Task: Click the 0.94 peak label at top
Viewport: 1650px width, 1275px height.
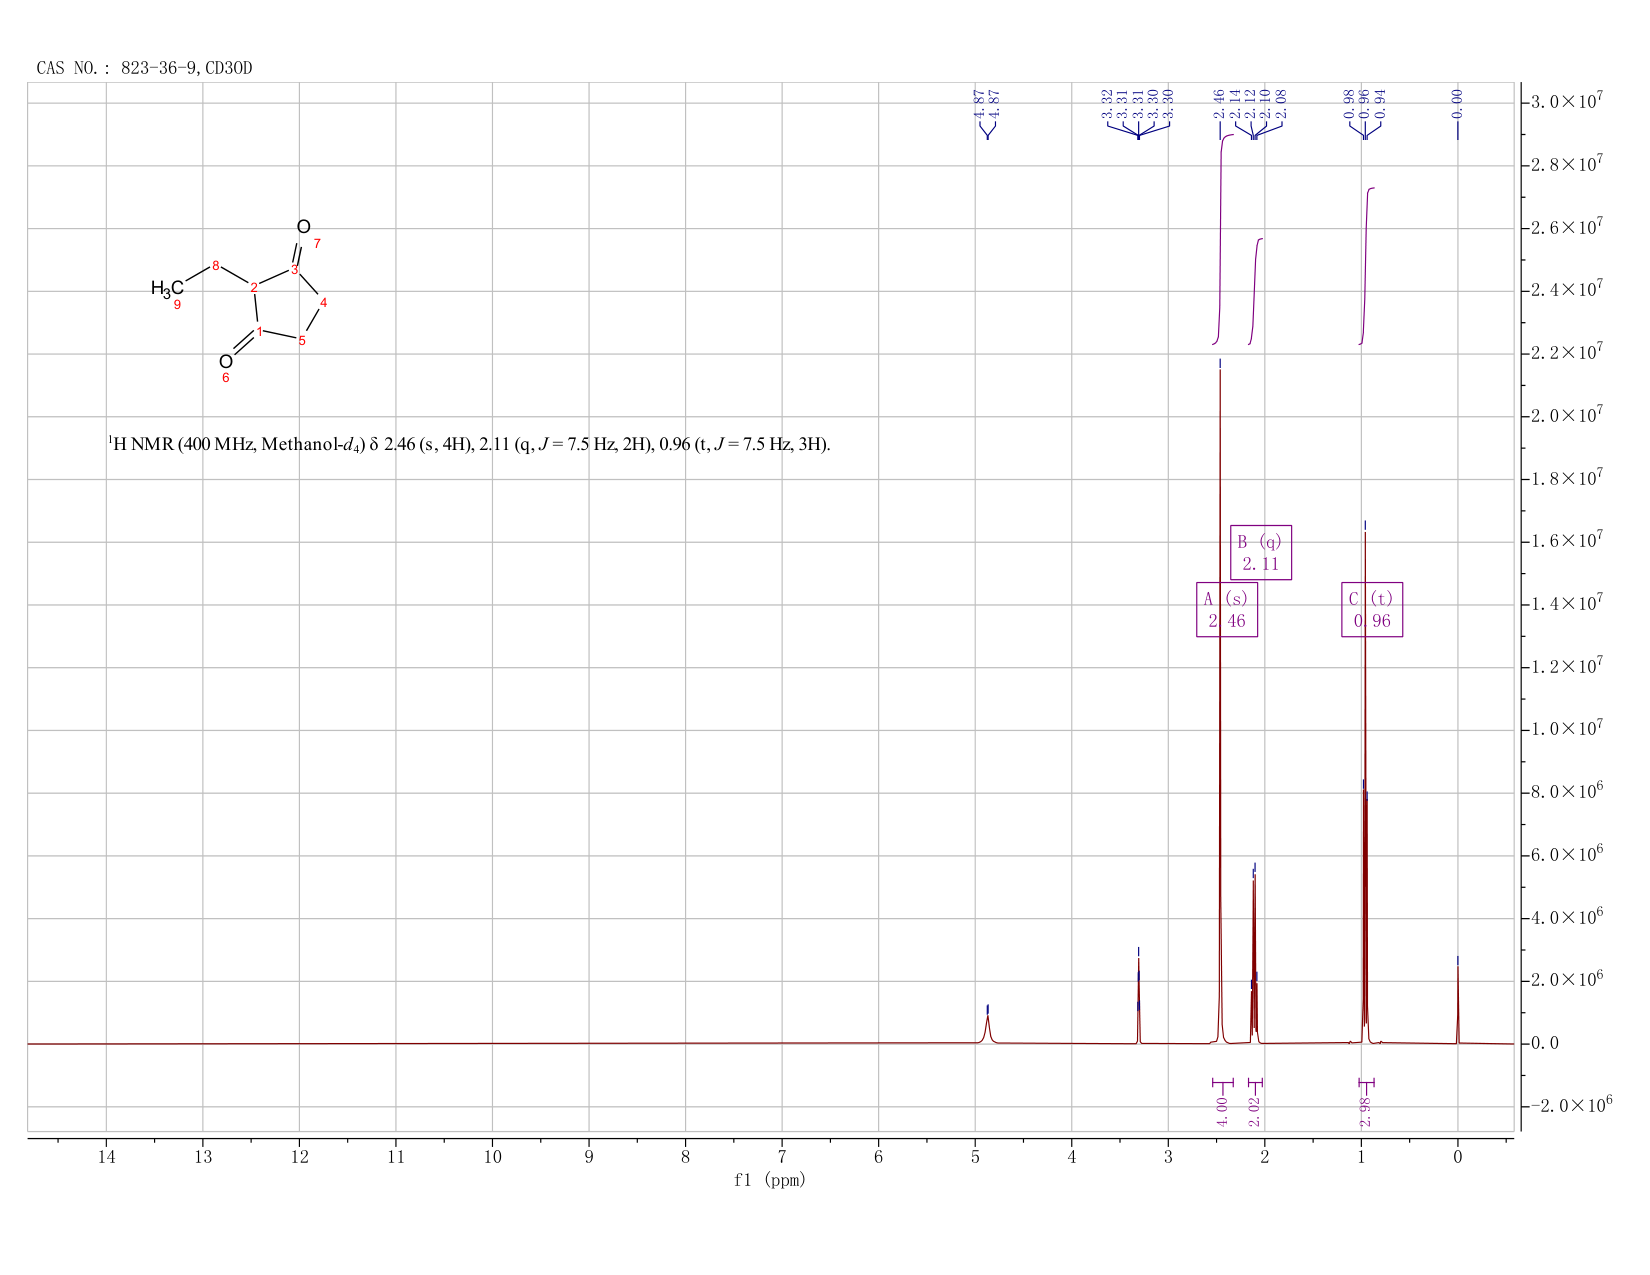Action: pyautogui.click(x=1381, y=104)
